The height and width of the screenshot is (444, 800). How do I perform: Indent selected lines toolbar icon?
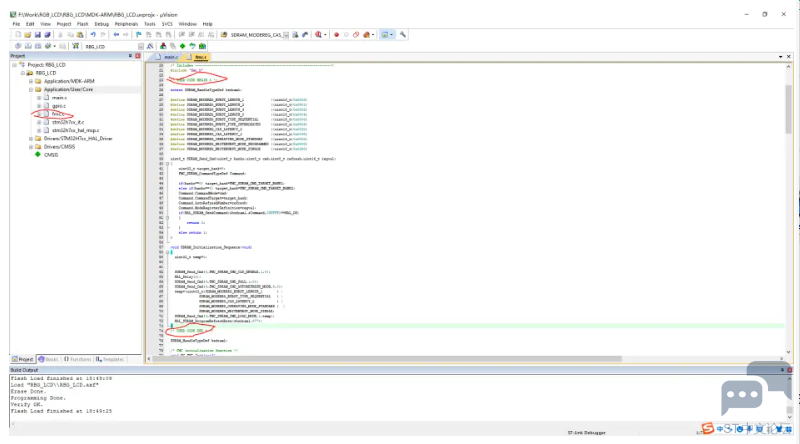coord(182,35)
